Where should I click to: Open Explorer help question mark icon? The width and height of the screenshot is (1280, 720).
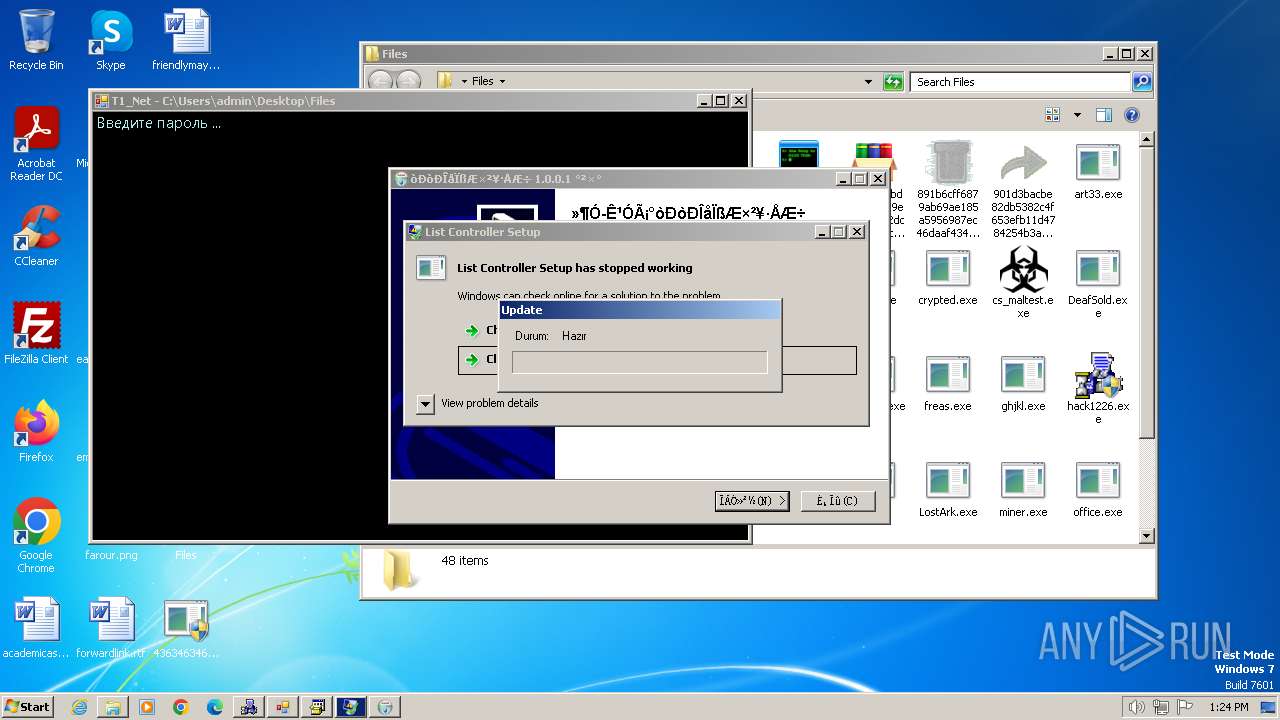[1131, 115]
